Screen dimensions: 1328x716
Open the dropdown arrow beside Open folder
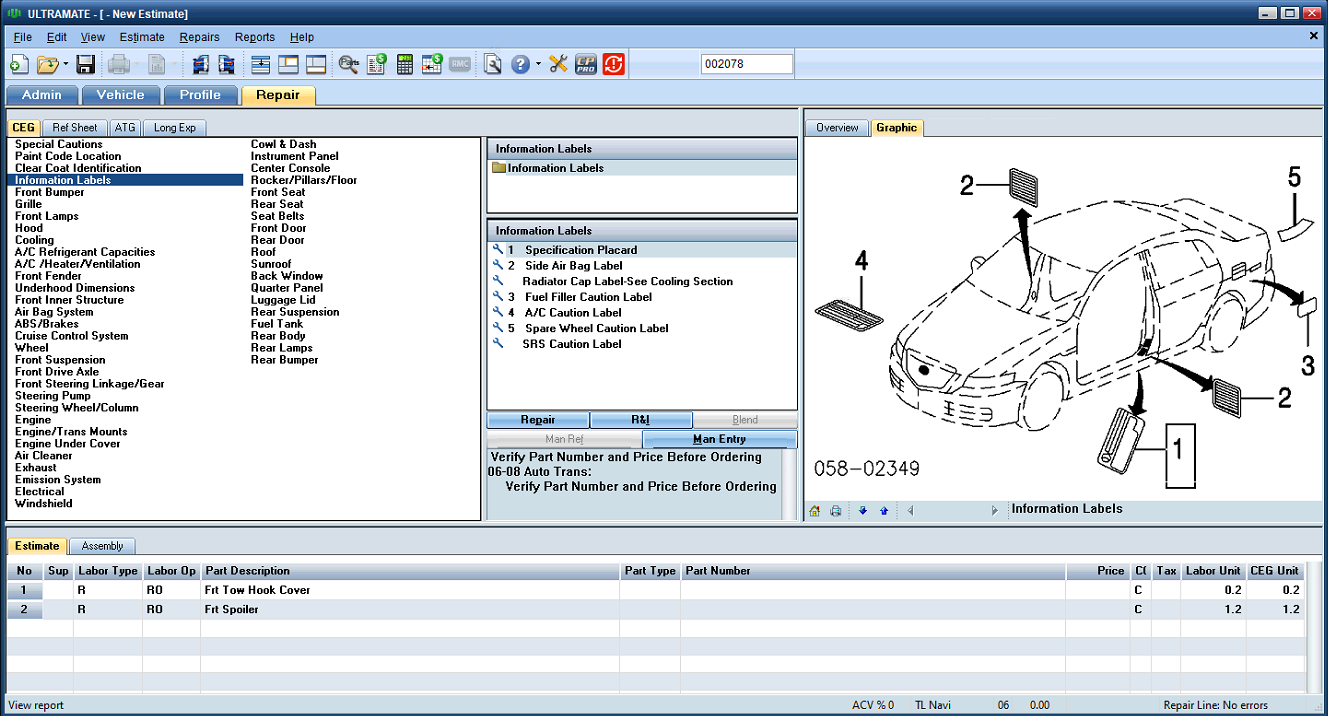click(65, 65)
